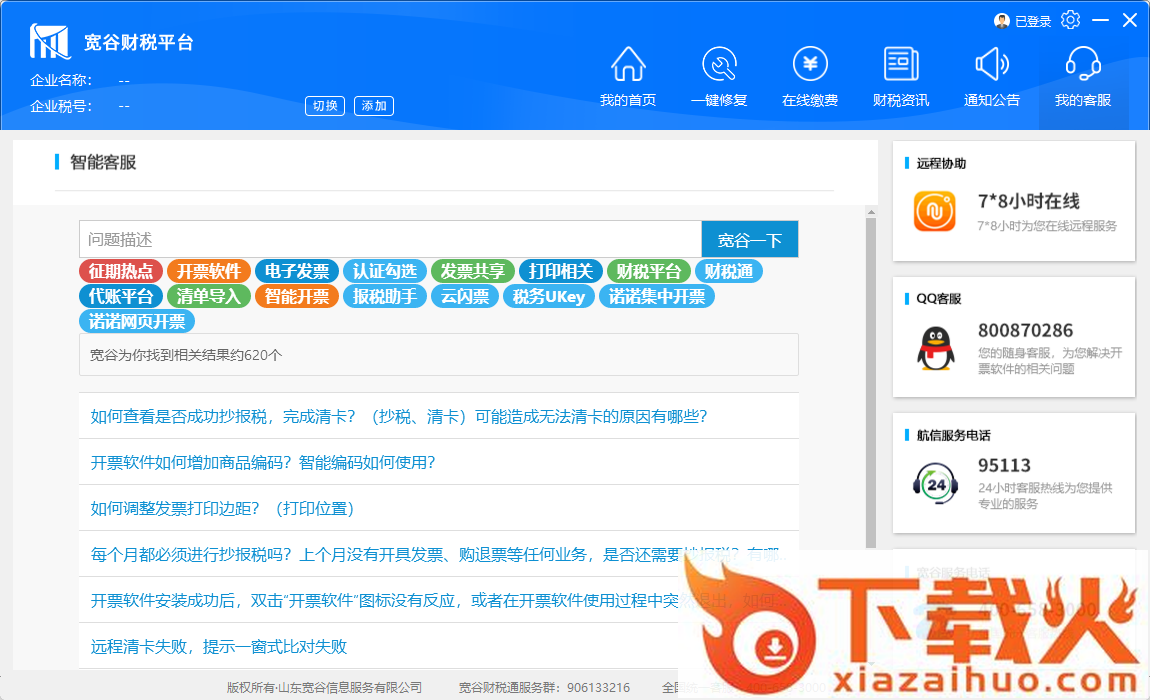Open 我的首页 home icon
1150x700 pixels.
[x=628, y=65]
